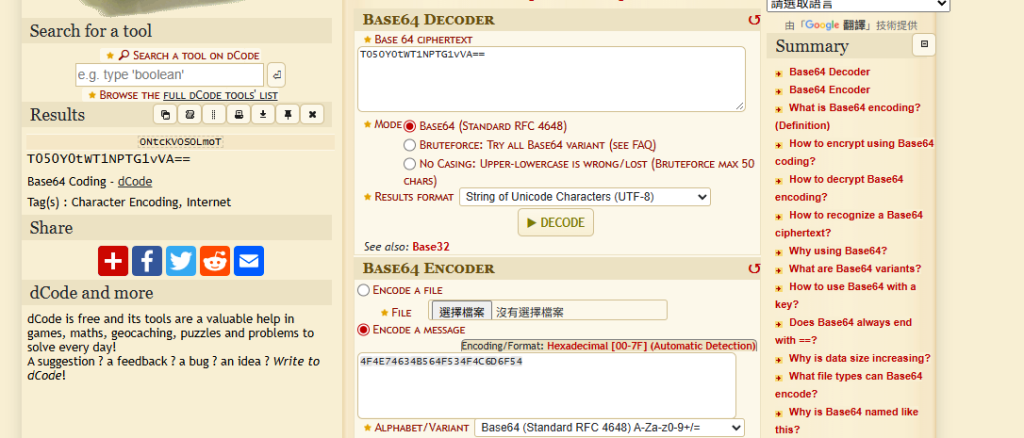Share on Reddit
1024x438 pixels.
(x=215, y=261)
